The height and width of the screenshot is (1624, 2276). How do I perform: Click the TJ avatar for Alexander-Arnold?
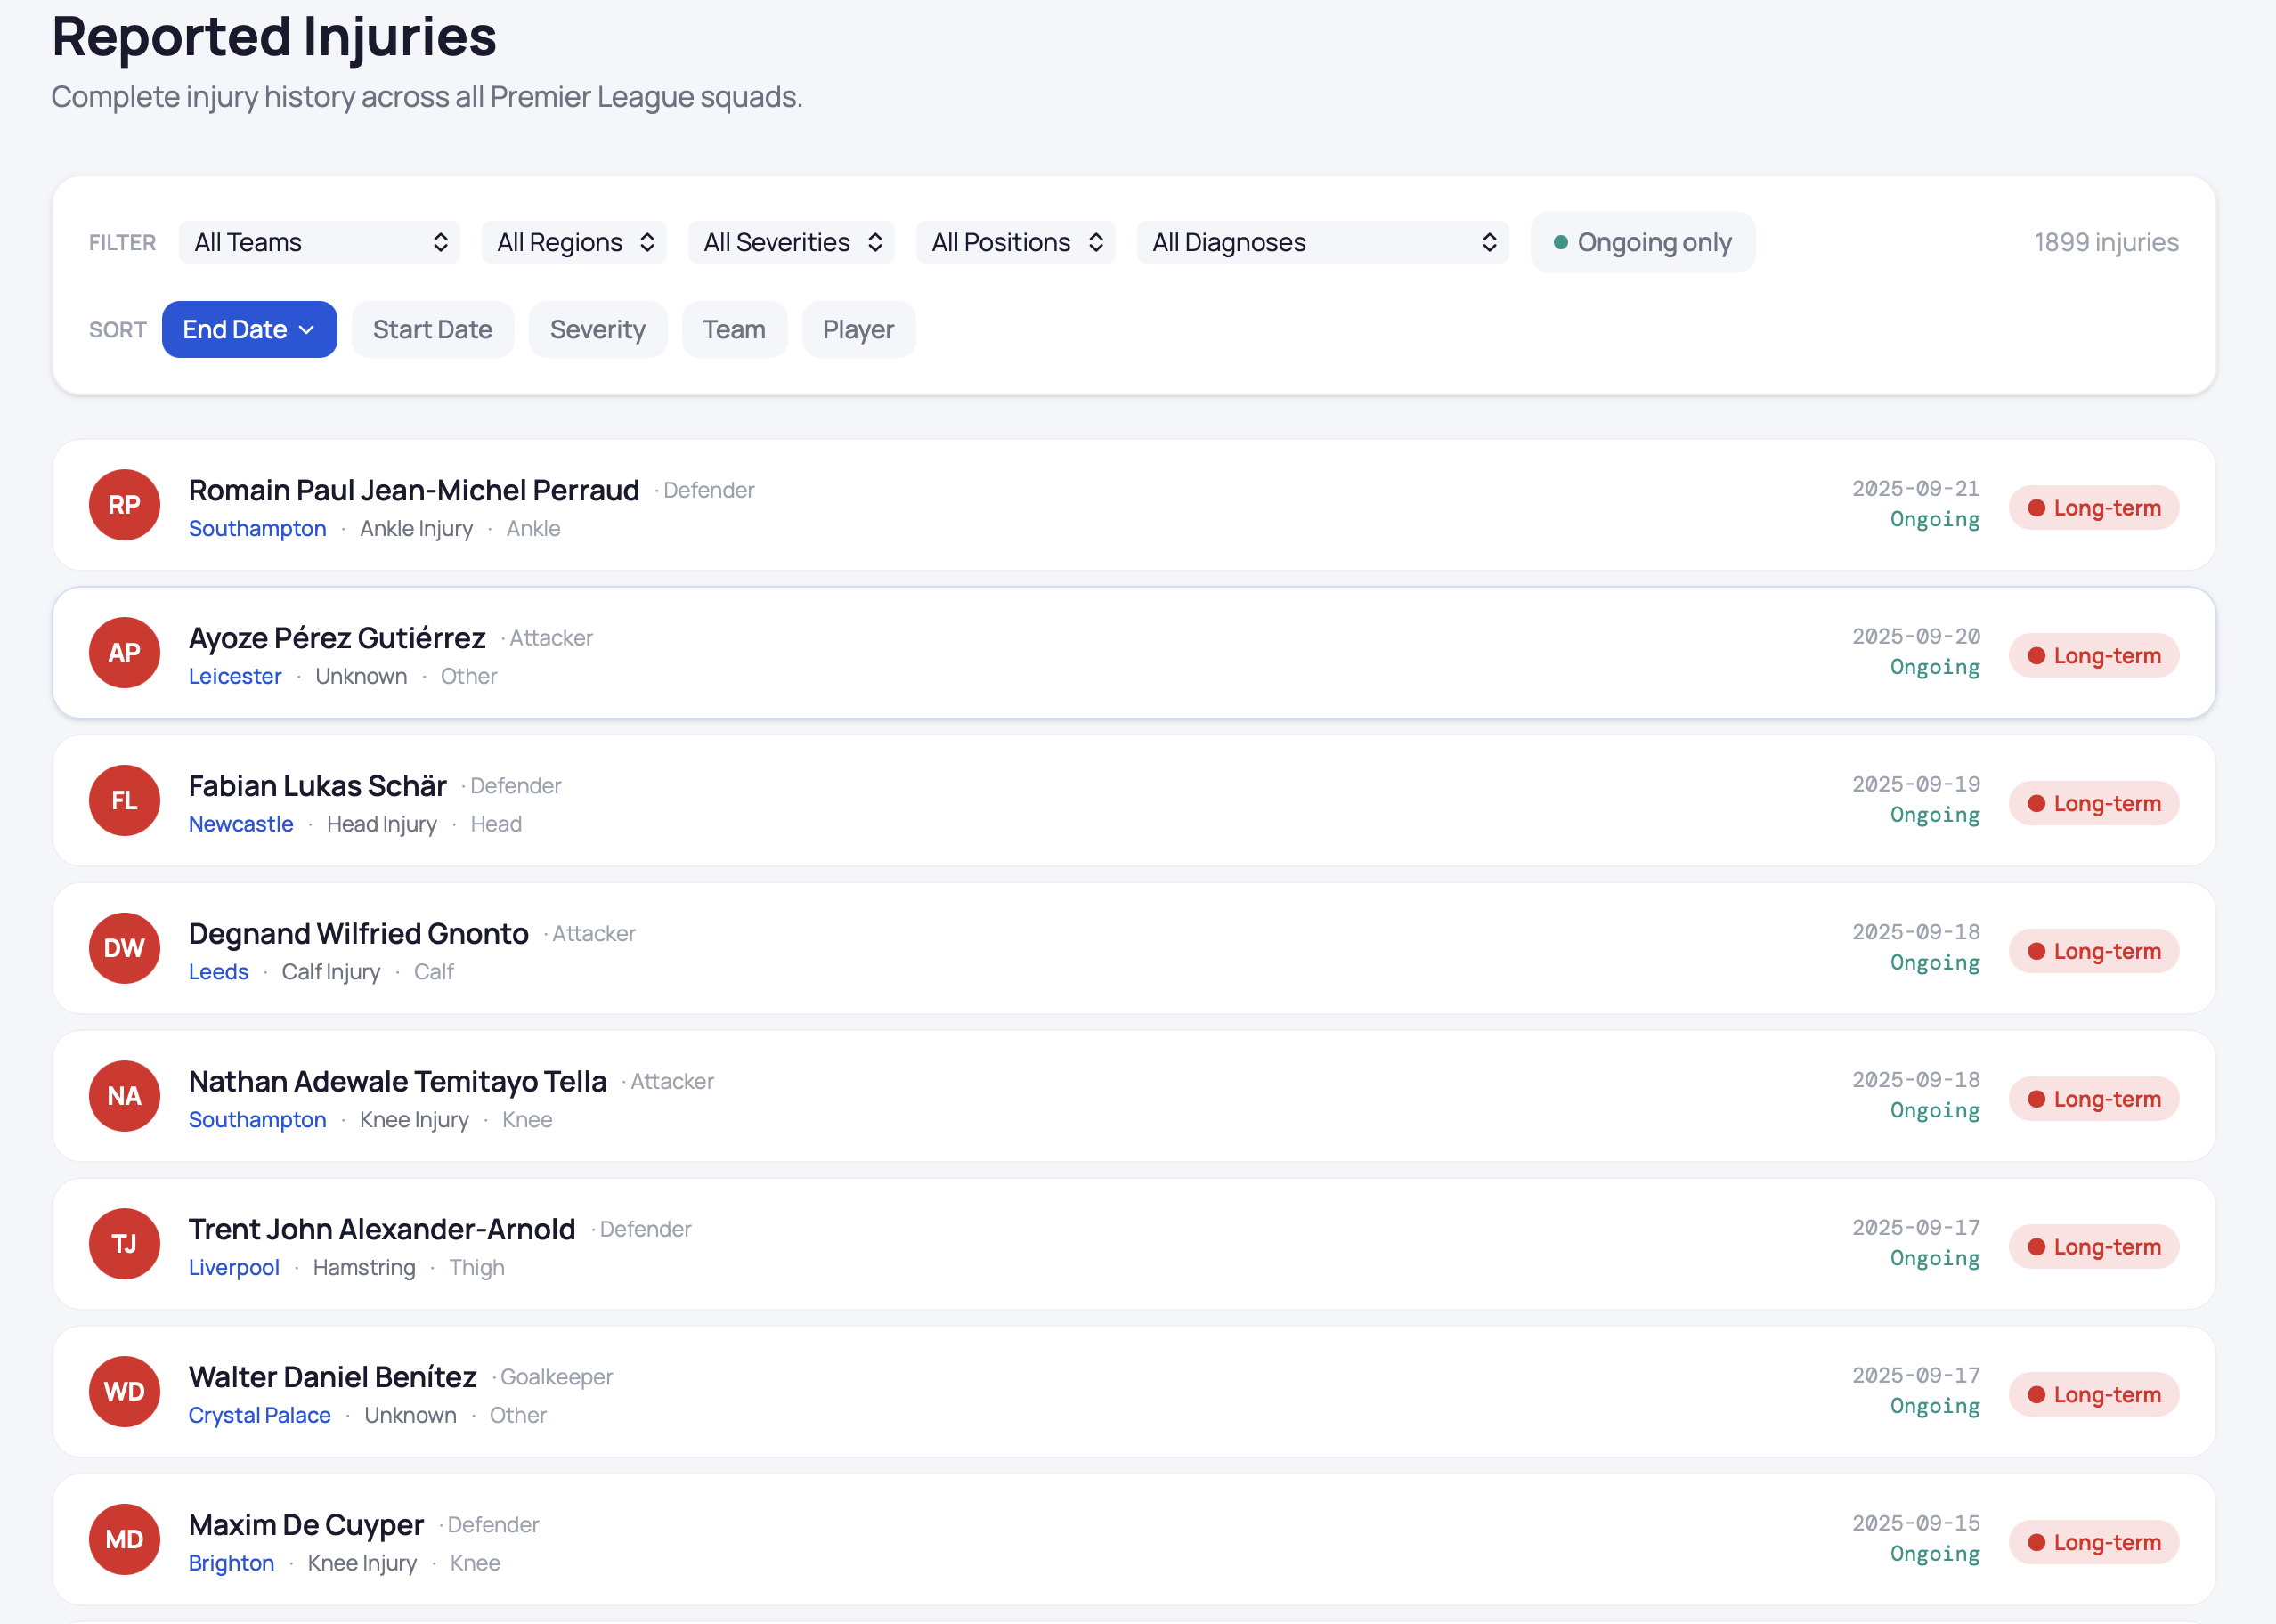(x=124, y=1244)
